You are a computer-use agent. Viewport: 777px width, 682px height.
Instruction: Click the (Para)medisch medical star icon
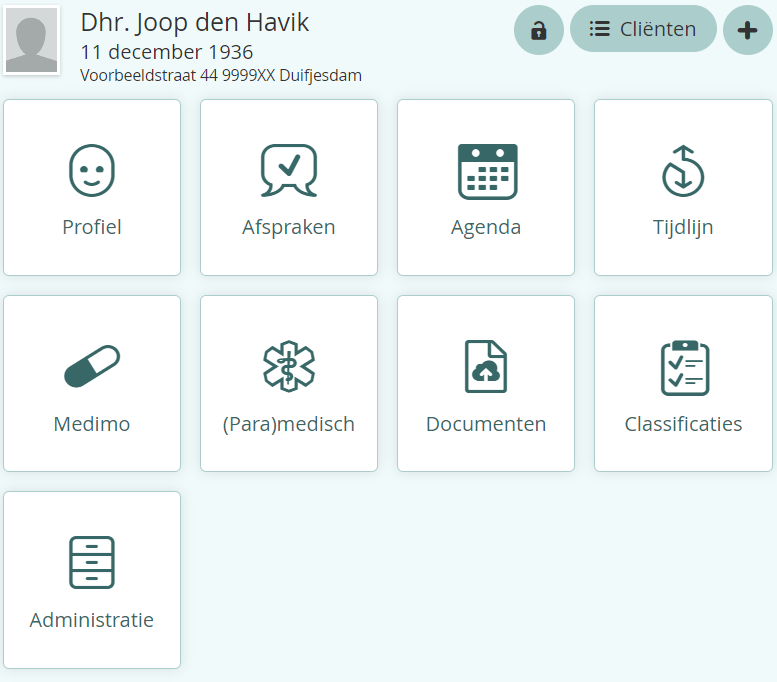pos(289,366)
